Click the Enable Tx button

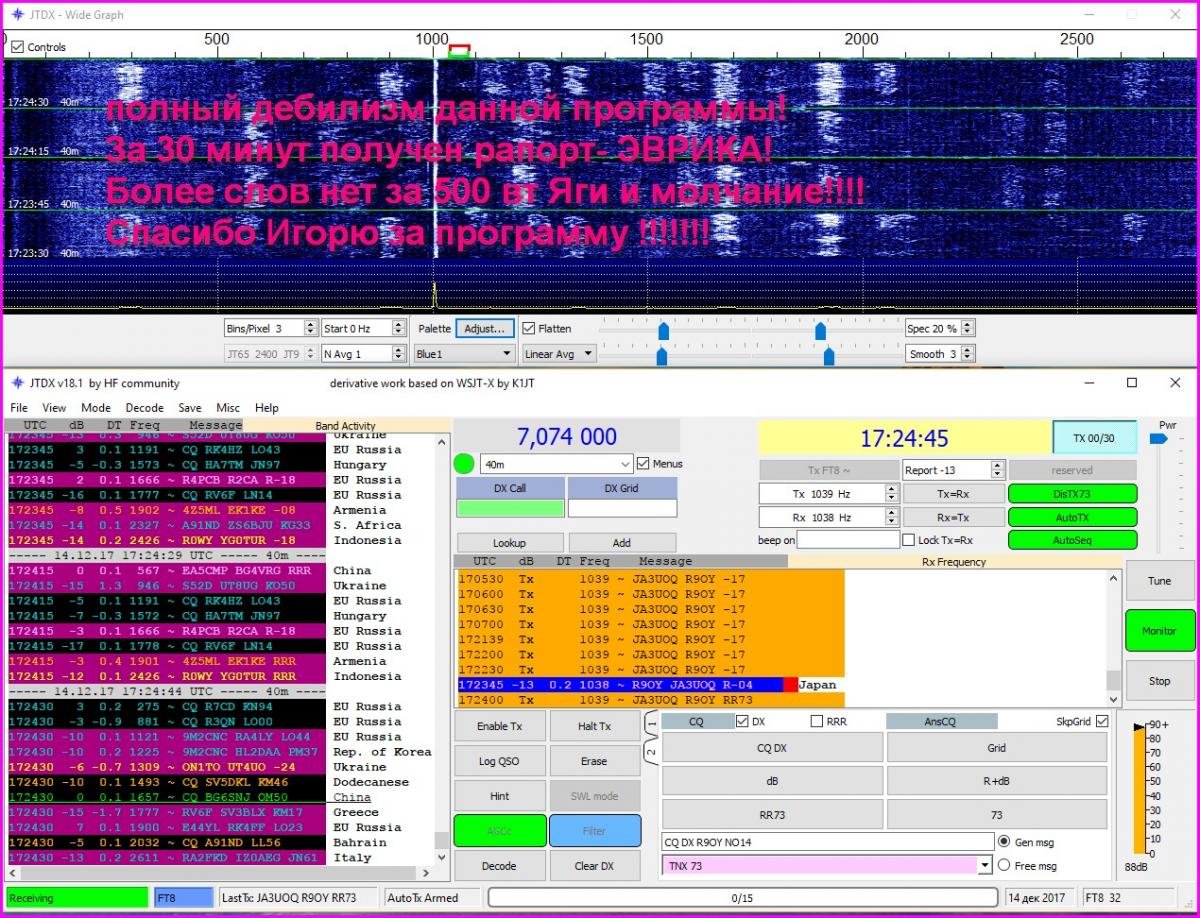(500, 727)
